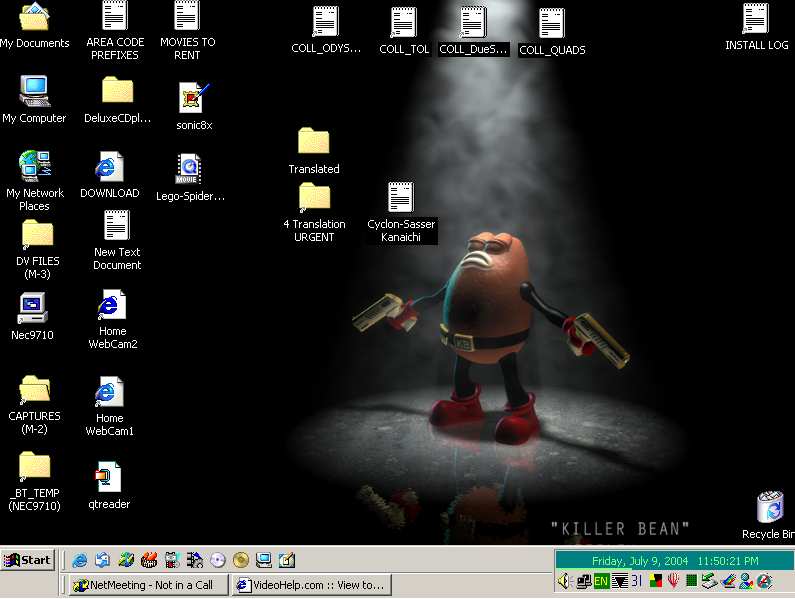Viewport: 795px width, 599px height.
Task: Open the volume speaker tray icon
Action: tap(564, 581)
